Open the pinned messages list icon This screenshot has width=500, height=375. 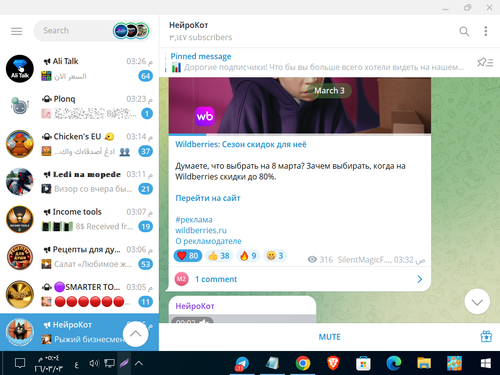click(485, 62)
